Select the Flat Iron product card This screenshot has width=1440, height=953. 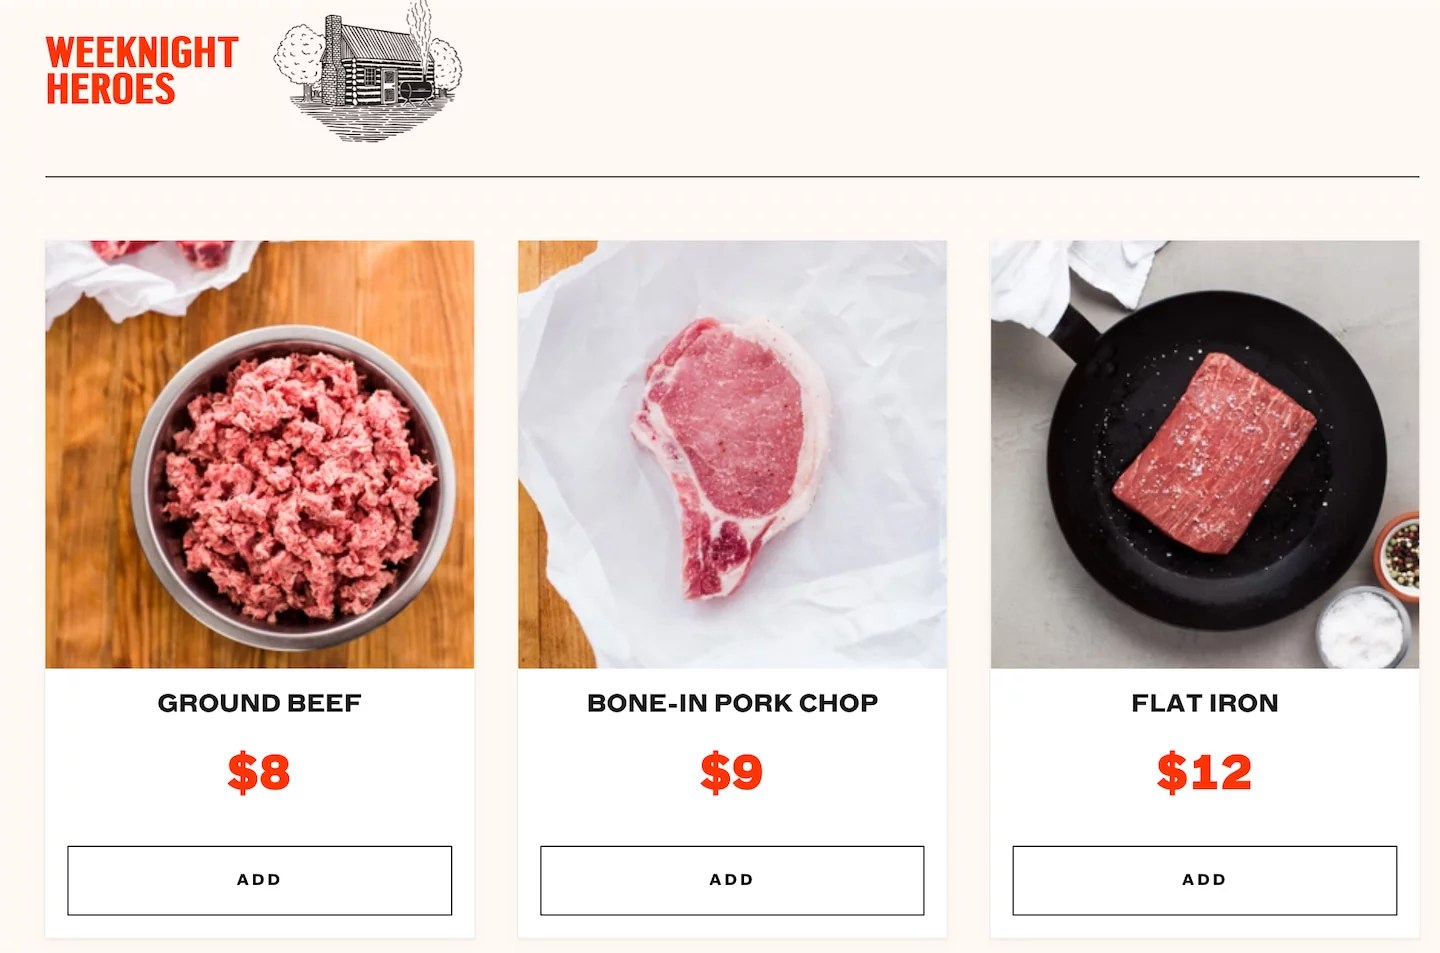pos(1204,590)
